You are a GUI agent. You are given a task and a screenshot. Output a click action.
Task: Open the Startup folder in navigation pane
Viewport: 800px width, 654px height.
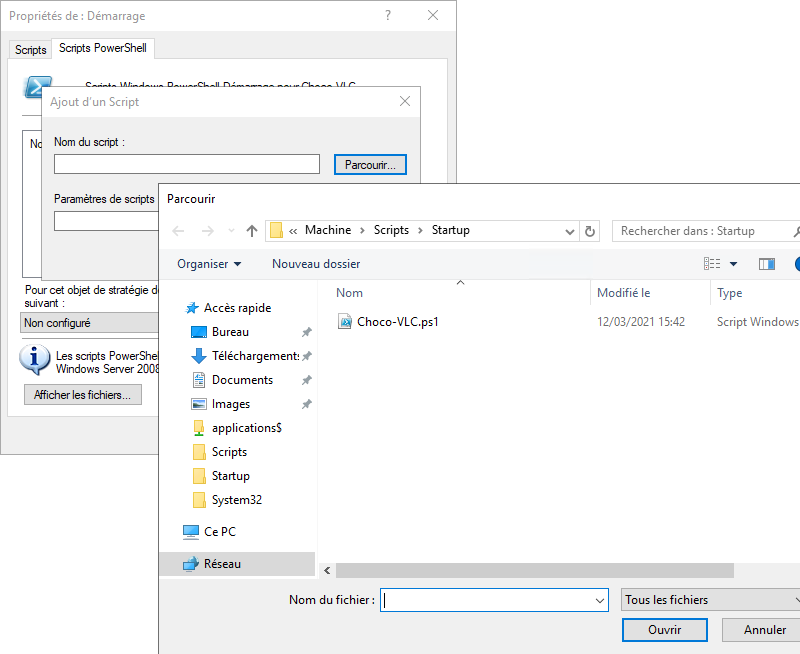pos(231,475)
